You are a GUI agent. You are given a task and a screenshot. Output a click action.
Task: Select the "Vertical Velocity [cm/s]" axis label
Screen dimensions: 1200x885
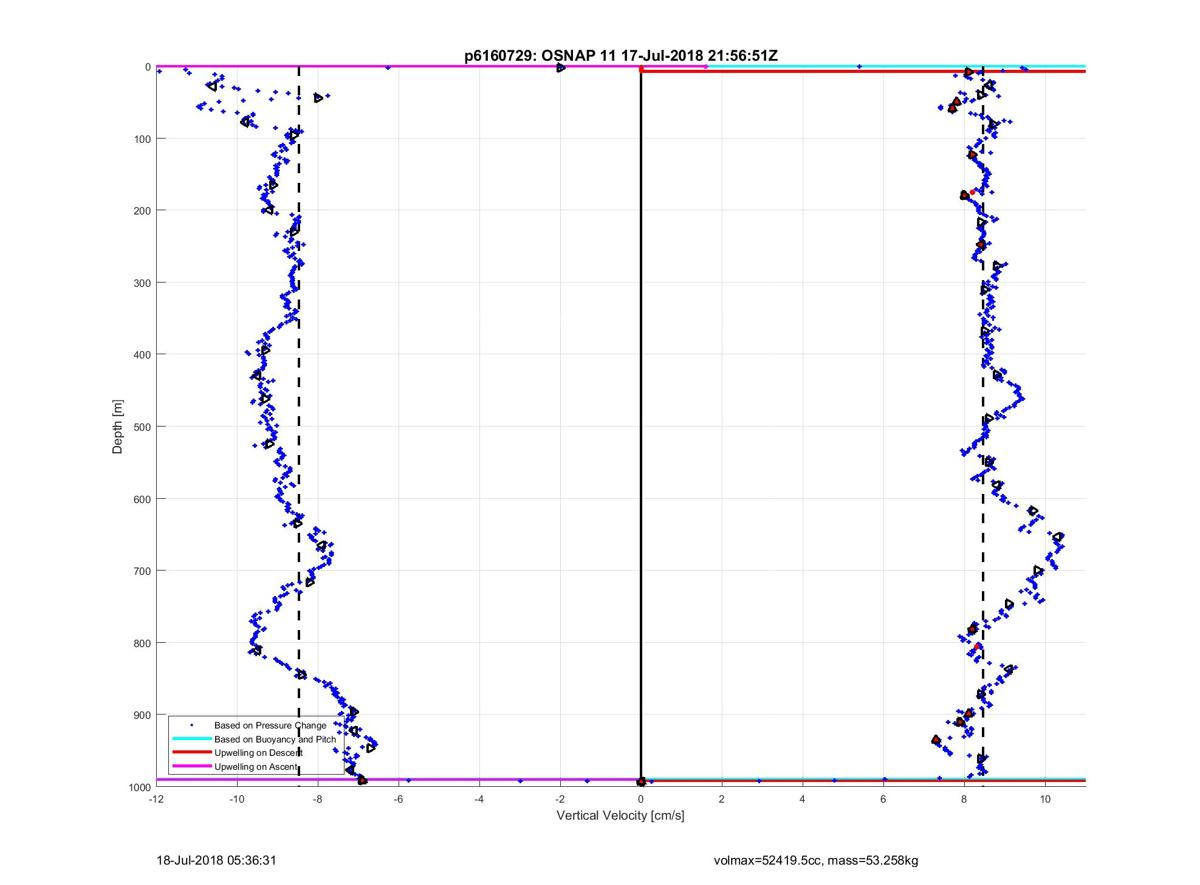pyautogui.click(x=620, y=816)
